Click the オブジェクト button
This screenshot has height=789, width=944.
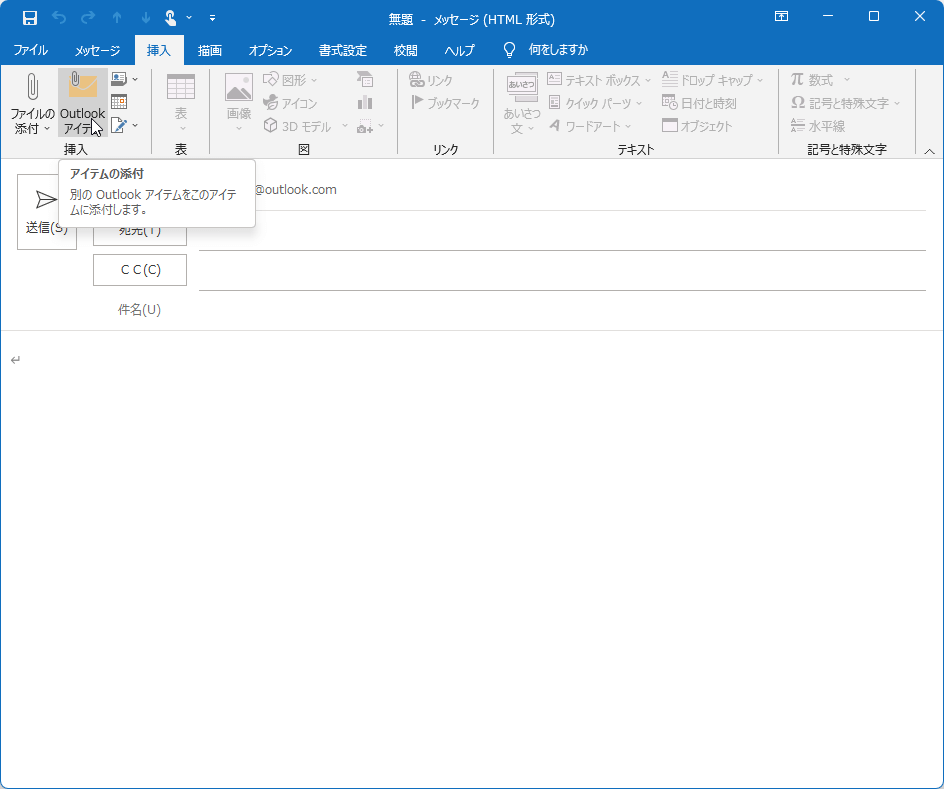point(697,126)
